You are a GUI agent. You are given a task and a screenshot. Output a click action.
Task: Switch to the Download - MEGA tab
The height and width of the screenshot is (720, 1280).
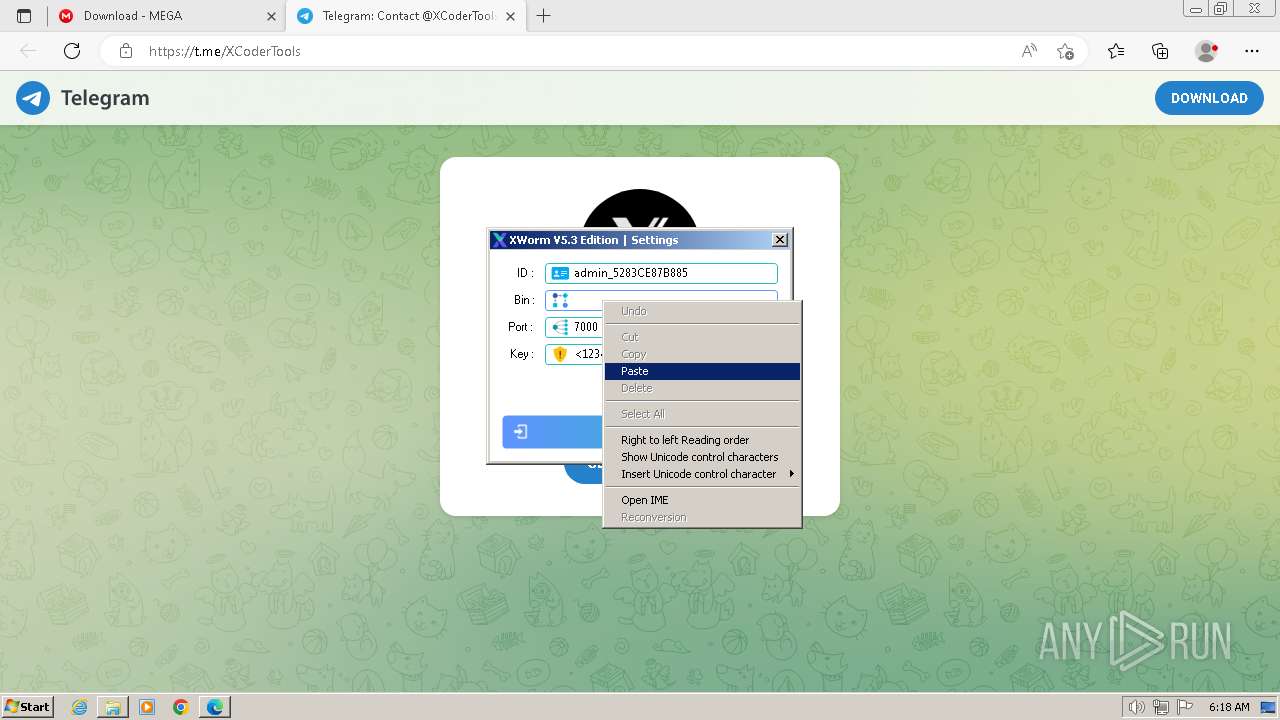(x=167, y=16)
